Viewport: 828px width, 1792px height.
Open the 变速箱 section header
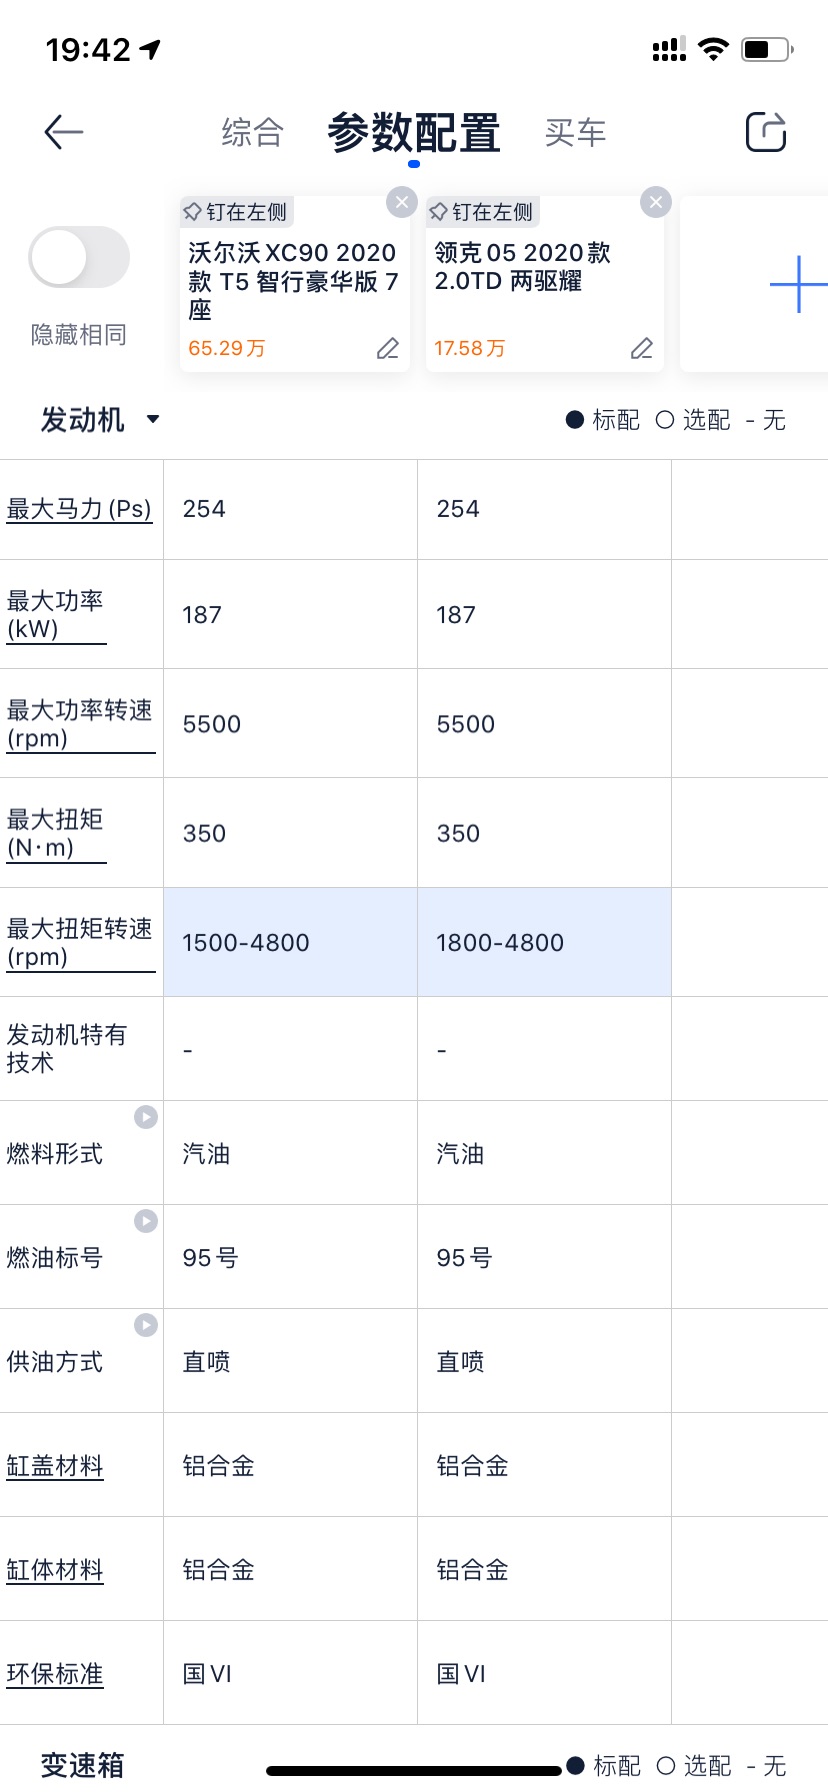[x=83, y=1765]
